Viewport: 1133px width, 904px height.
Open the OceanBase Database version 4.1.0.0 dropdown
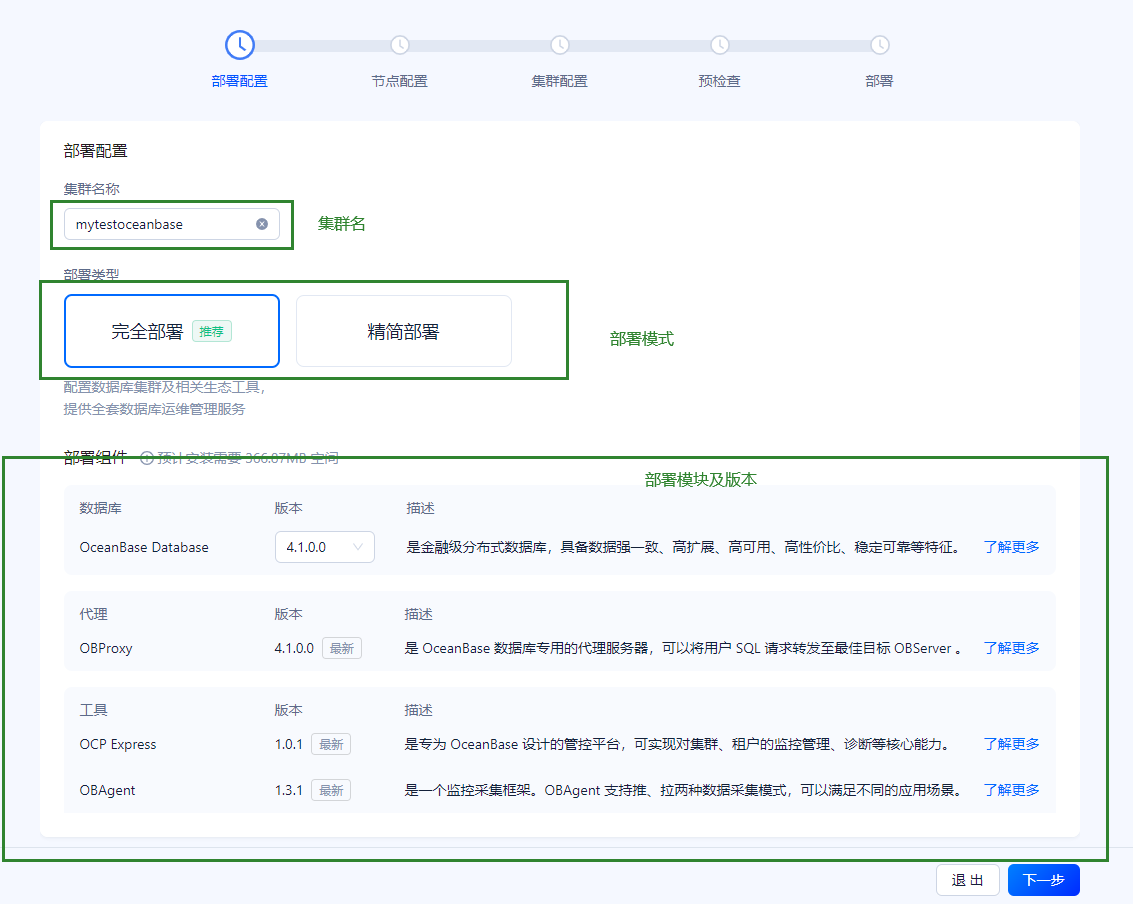(x=324, y=547)
